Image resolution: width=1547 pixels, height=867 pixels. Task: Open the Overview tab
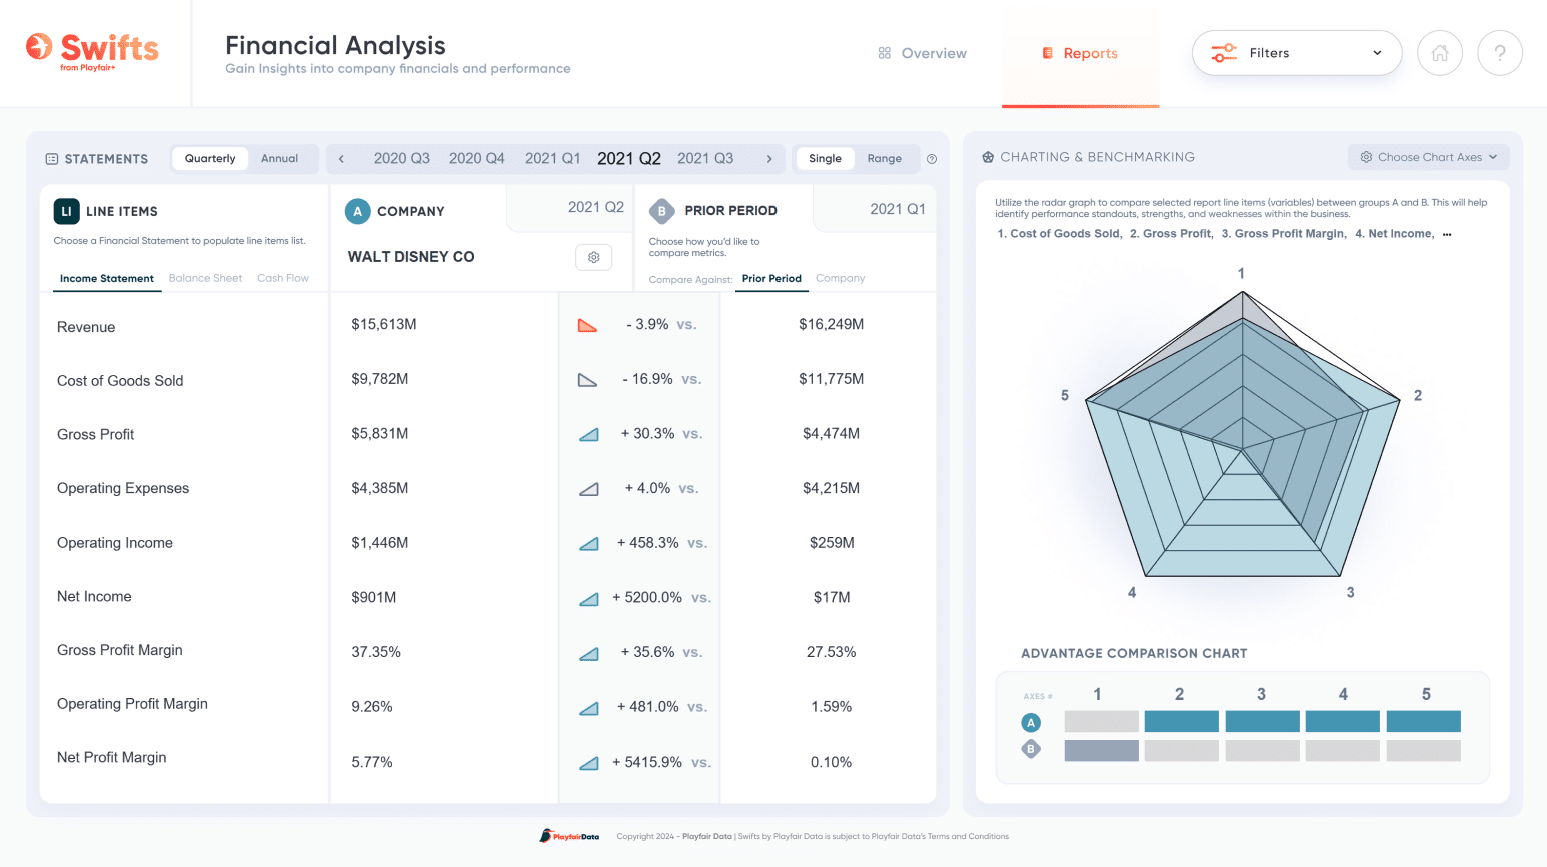coord(922,53)
